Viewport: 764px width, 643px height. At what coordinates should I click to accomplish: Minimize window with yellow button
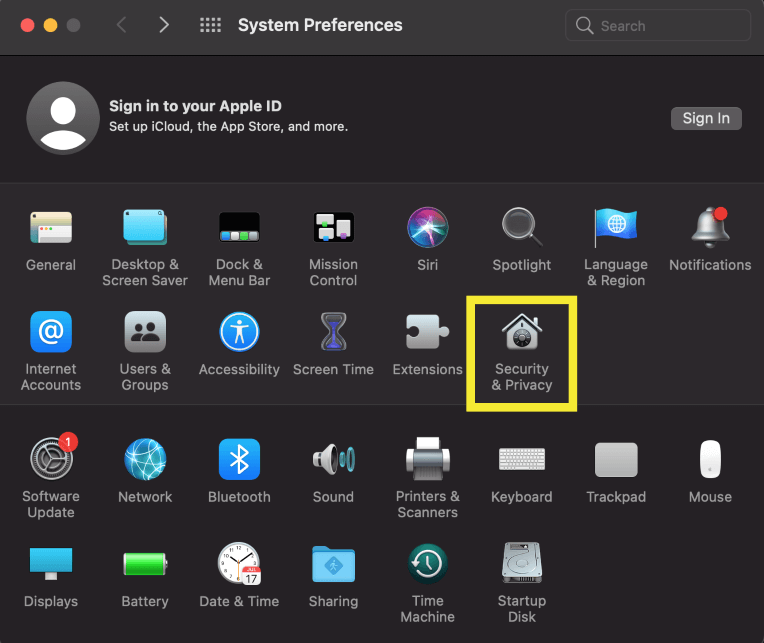pyautogui.click(x=50, y=25)
